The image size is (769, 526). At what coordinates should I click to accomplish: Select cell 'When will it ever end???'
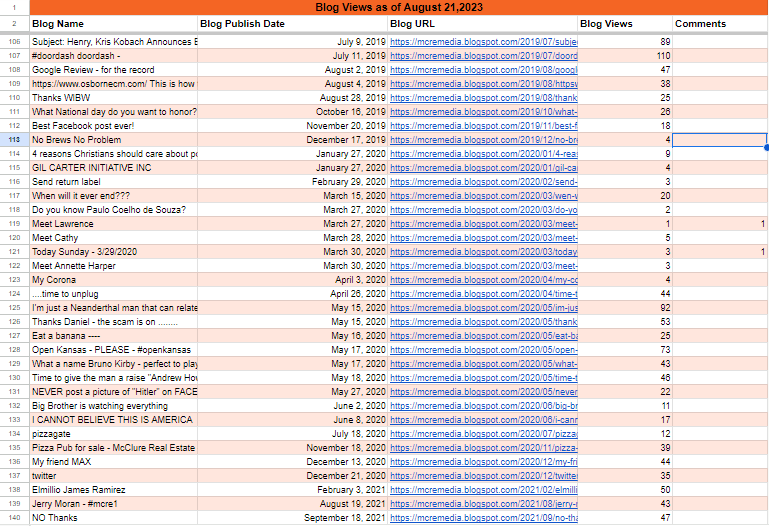point(113,196)
